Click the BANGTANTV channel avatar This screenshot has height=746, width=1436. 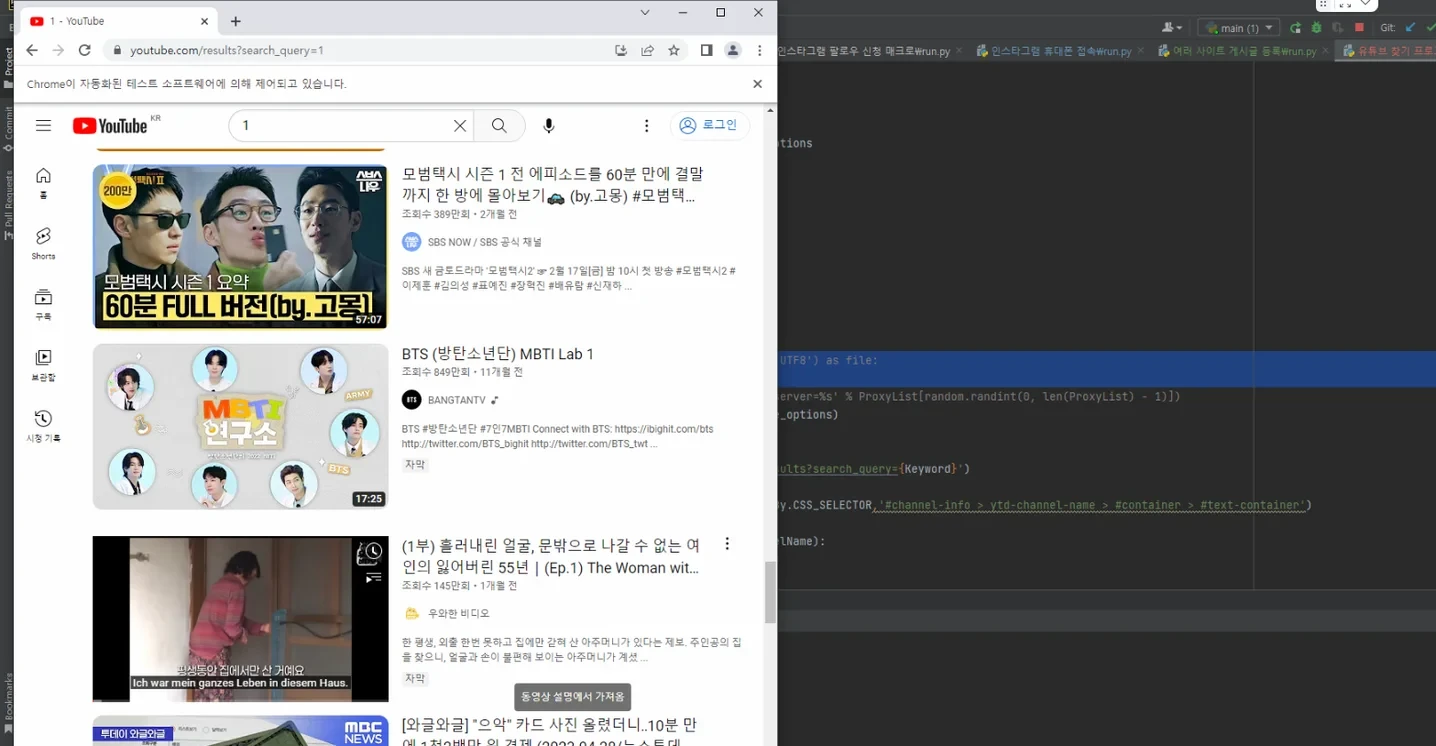point(411,400)
